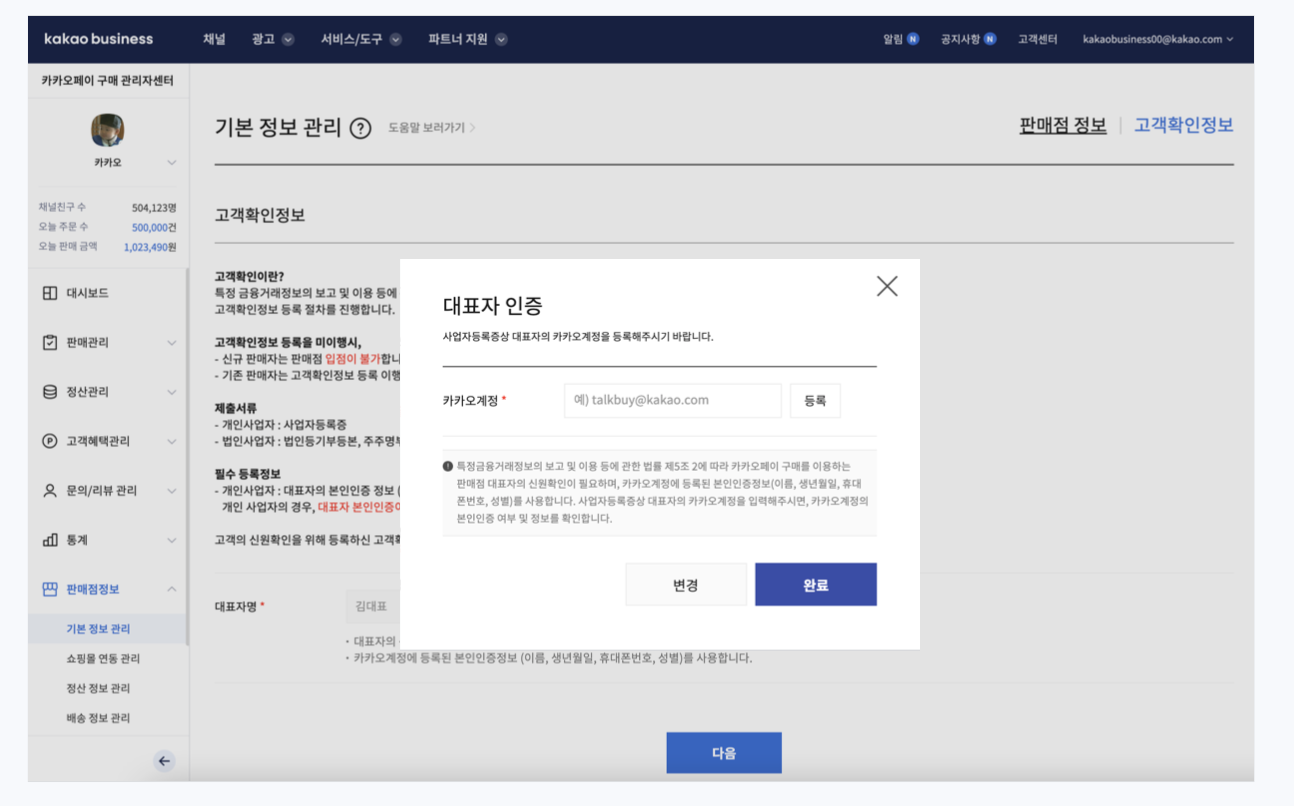Viewport: 1294px width, 806px height.
Task: Click the 김대표 representative name field
Action: [373, 606]
